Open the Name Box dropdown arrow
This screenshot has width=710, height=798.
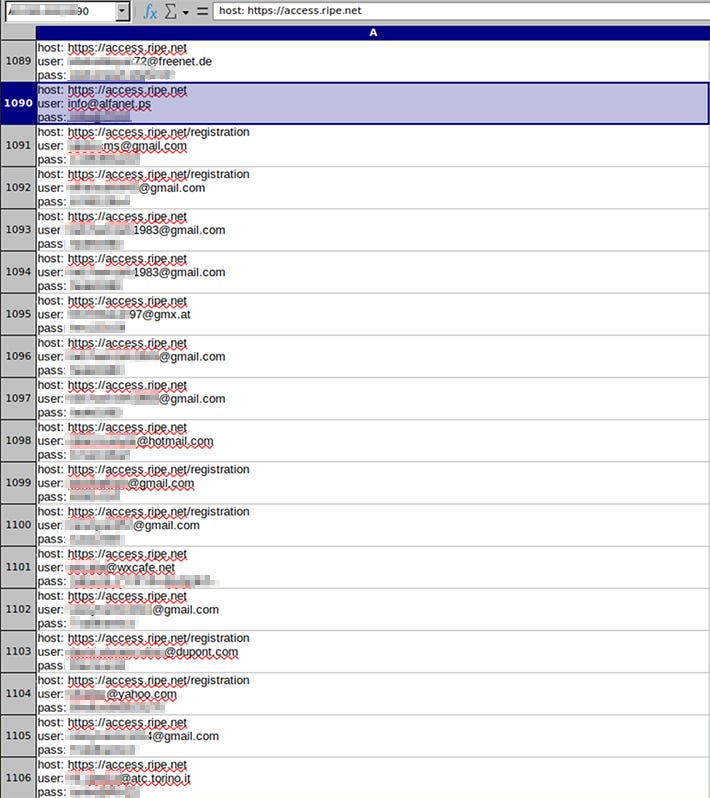click(122, 12)
